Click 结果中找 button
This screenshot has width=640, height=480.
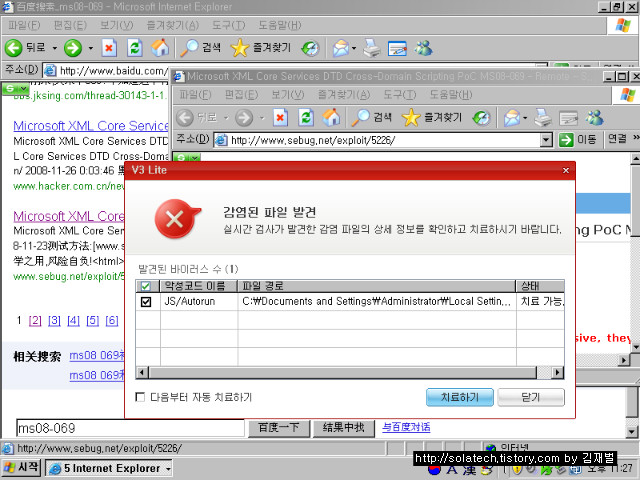343,427
